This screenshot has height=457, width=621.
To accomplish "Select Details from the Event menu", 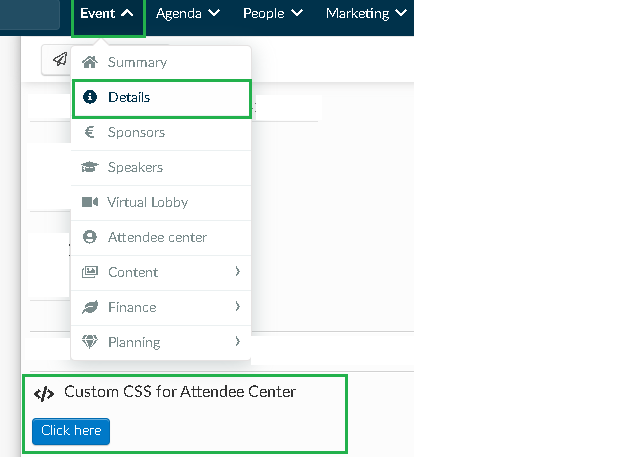I will [x=162, y=99].
